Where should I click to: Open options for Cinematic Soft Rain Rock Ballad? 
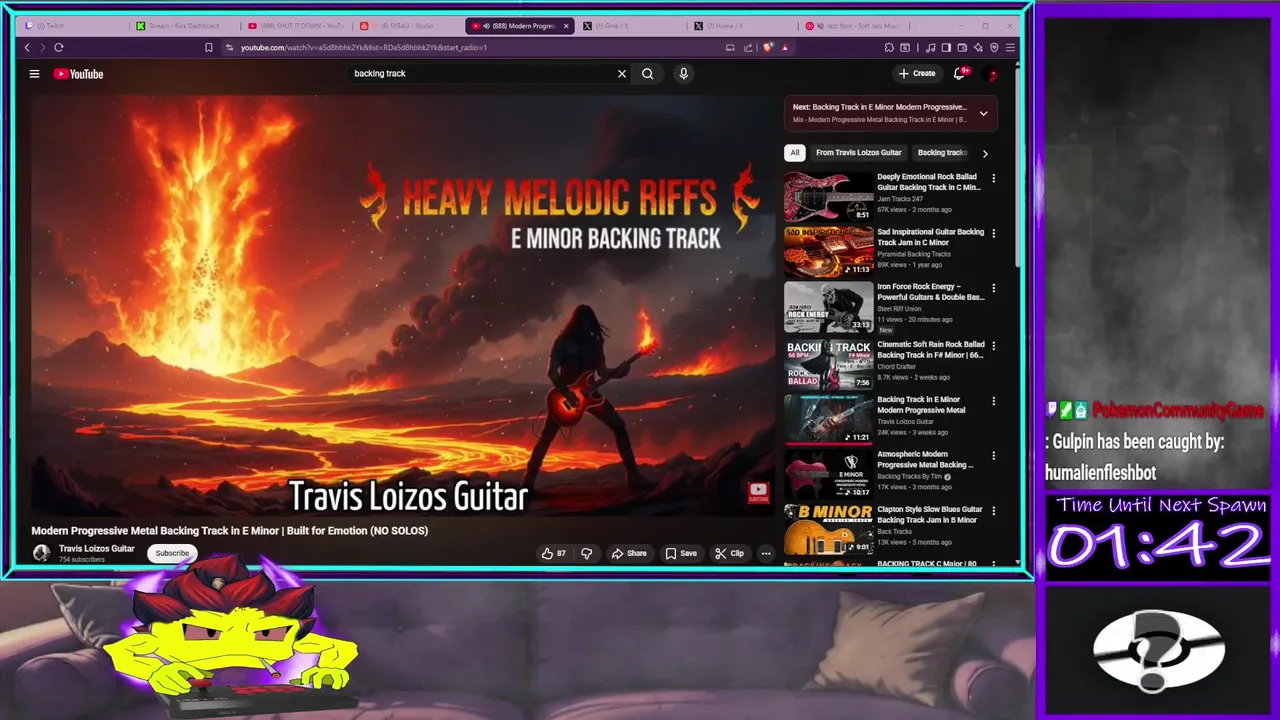click(993, 346)
